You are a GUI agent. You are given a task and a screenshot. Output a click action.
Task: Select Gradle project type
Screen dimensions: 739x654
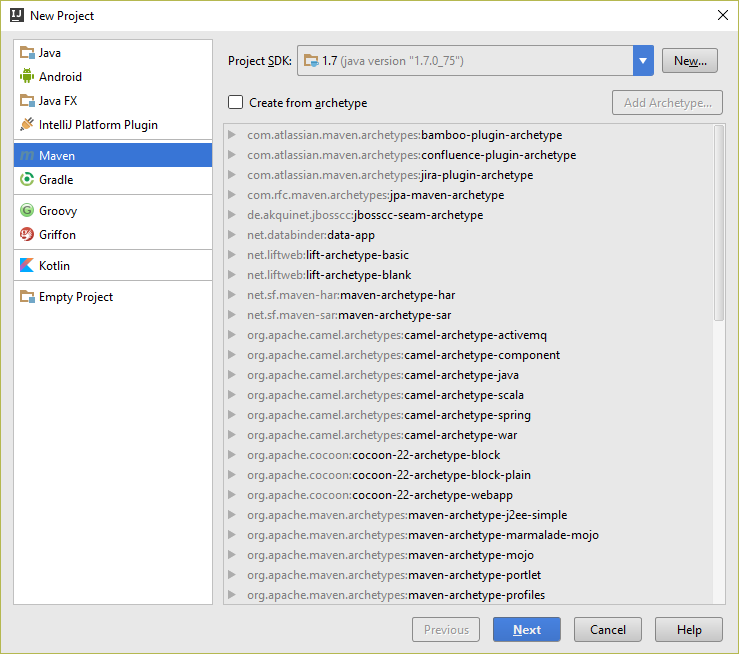113,180
